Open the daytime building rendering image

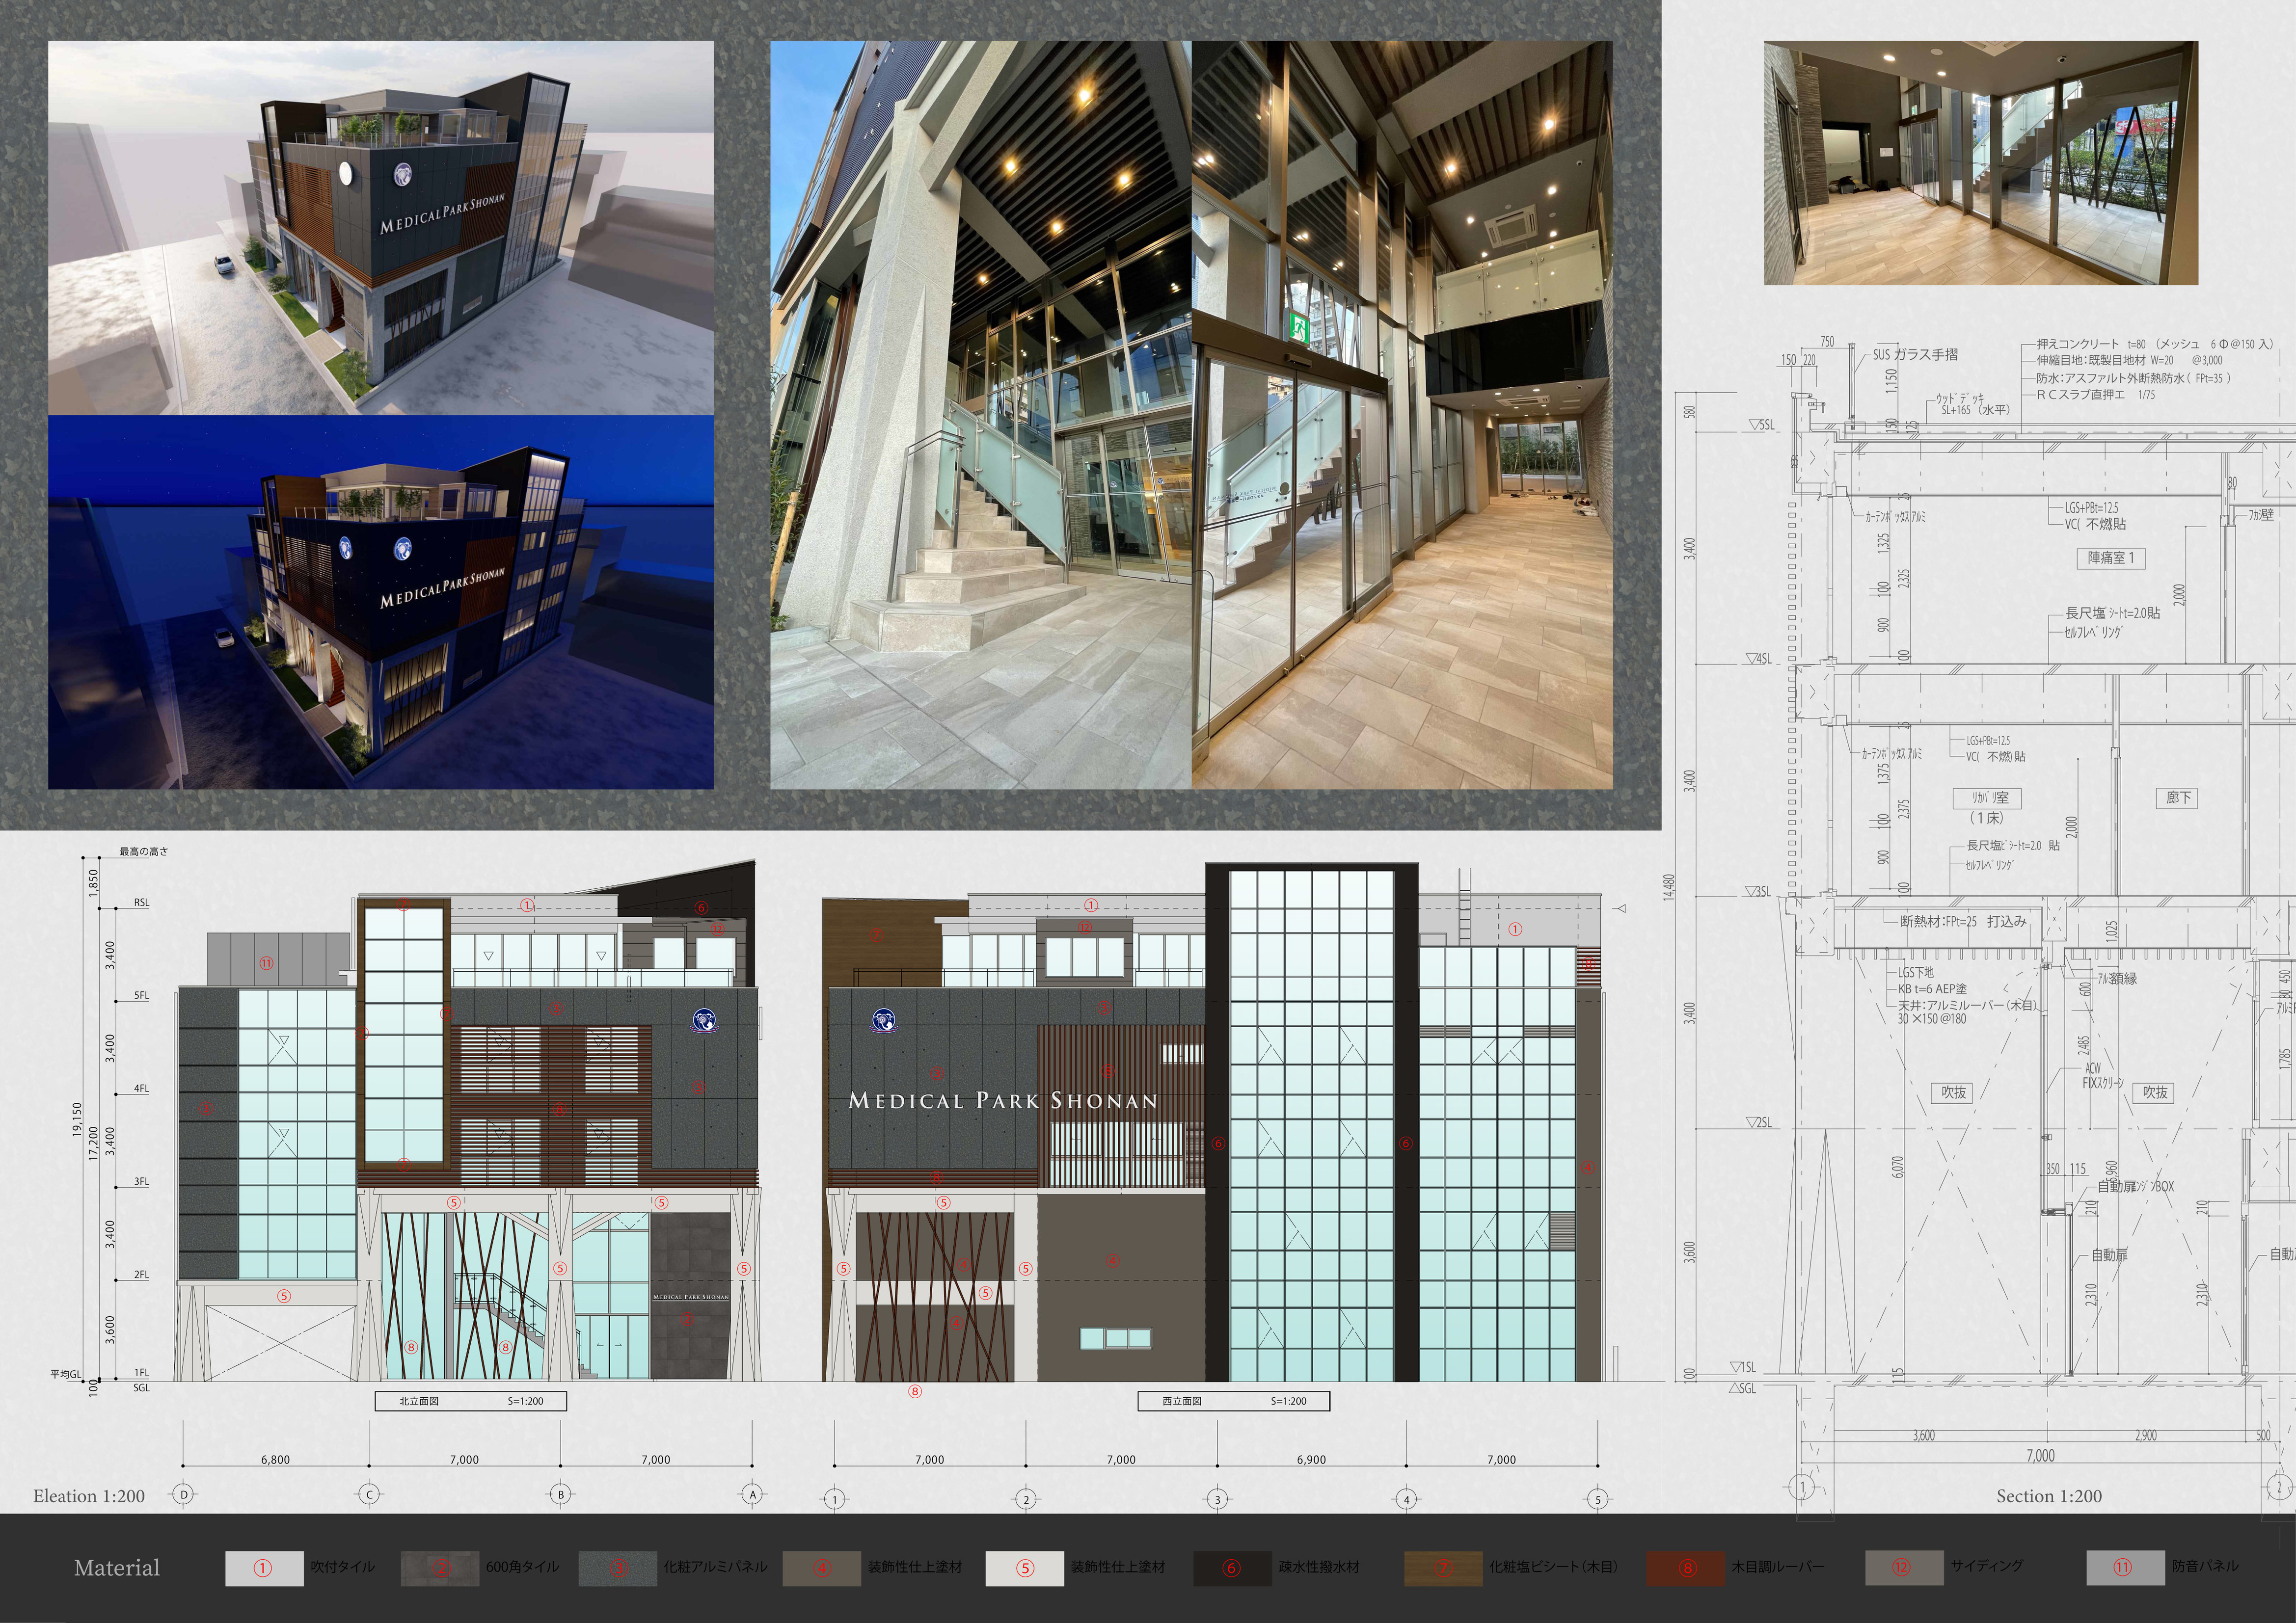[381, 228]
